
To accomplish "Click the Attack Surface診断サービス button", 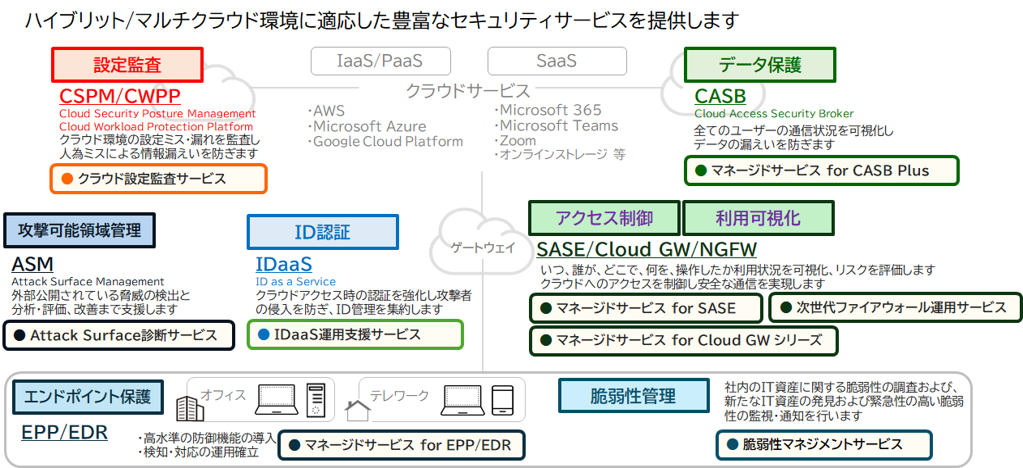I will pos(120,335).
